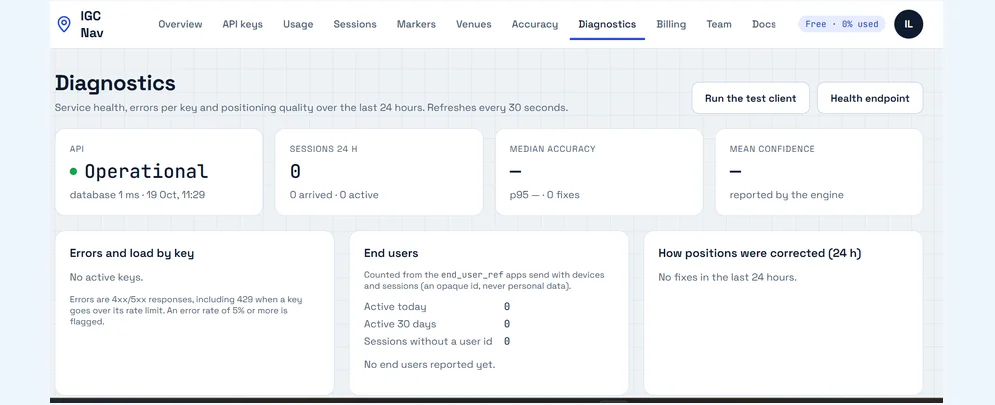This screenshot has width=995, height=405.
Task: Click the '0 arrived · 0 active' text
Action: 334,195
